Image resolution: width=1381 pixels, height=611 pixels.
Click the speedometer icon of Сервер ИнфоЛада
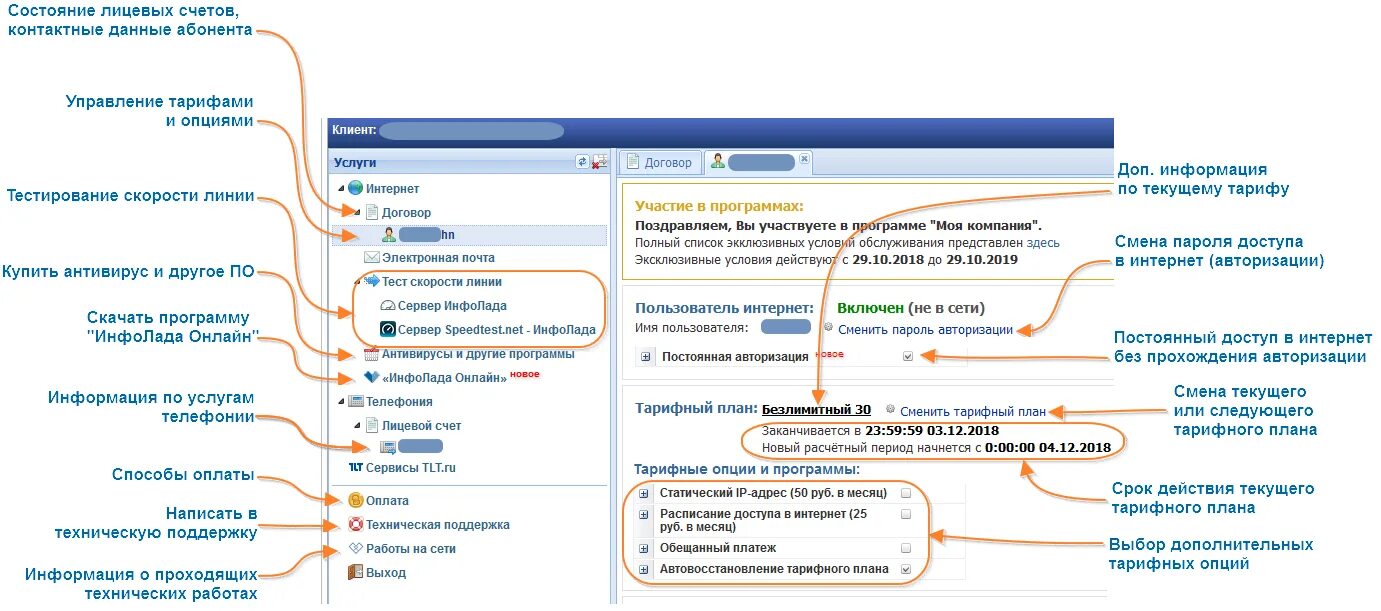(x=388, y=306)
